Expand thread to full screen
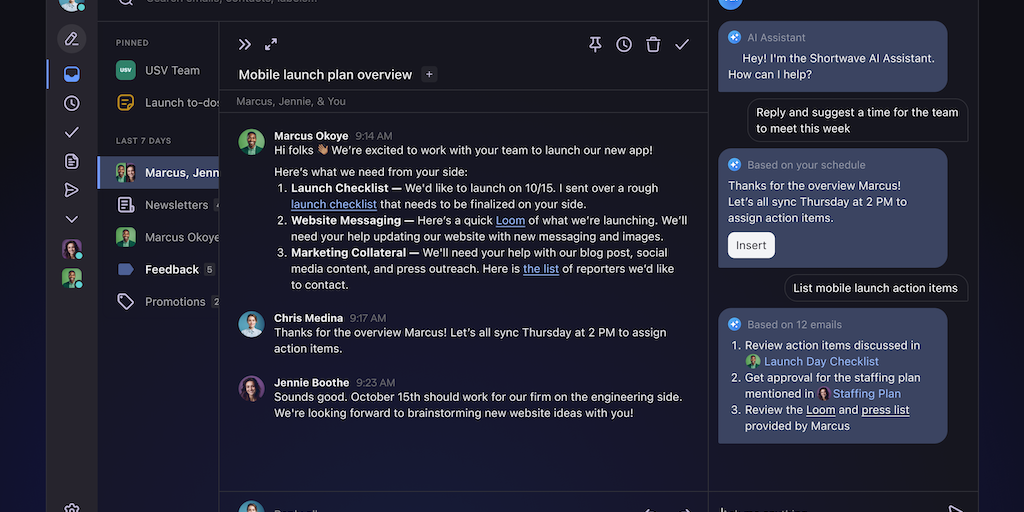The height and width of the screenshot is (512, 1024). (x=271, y=44)
